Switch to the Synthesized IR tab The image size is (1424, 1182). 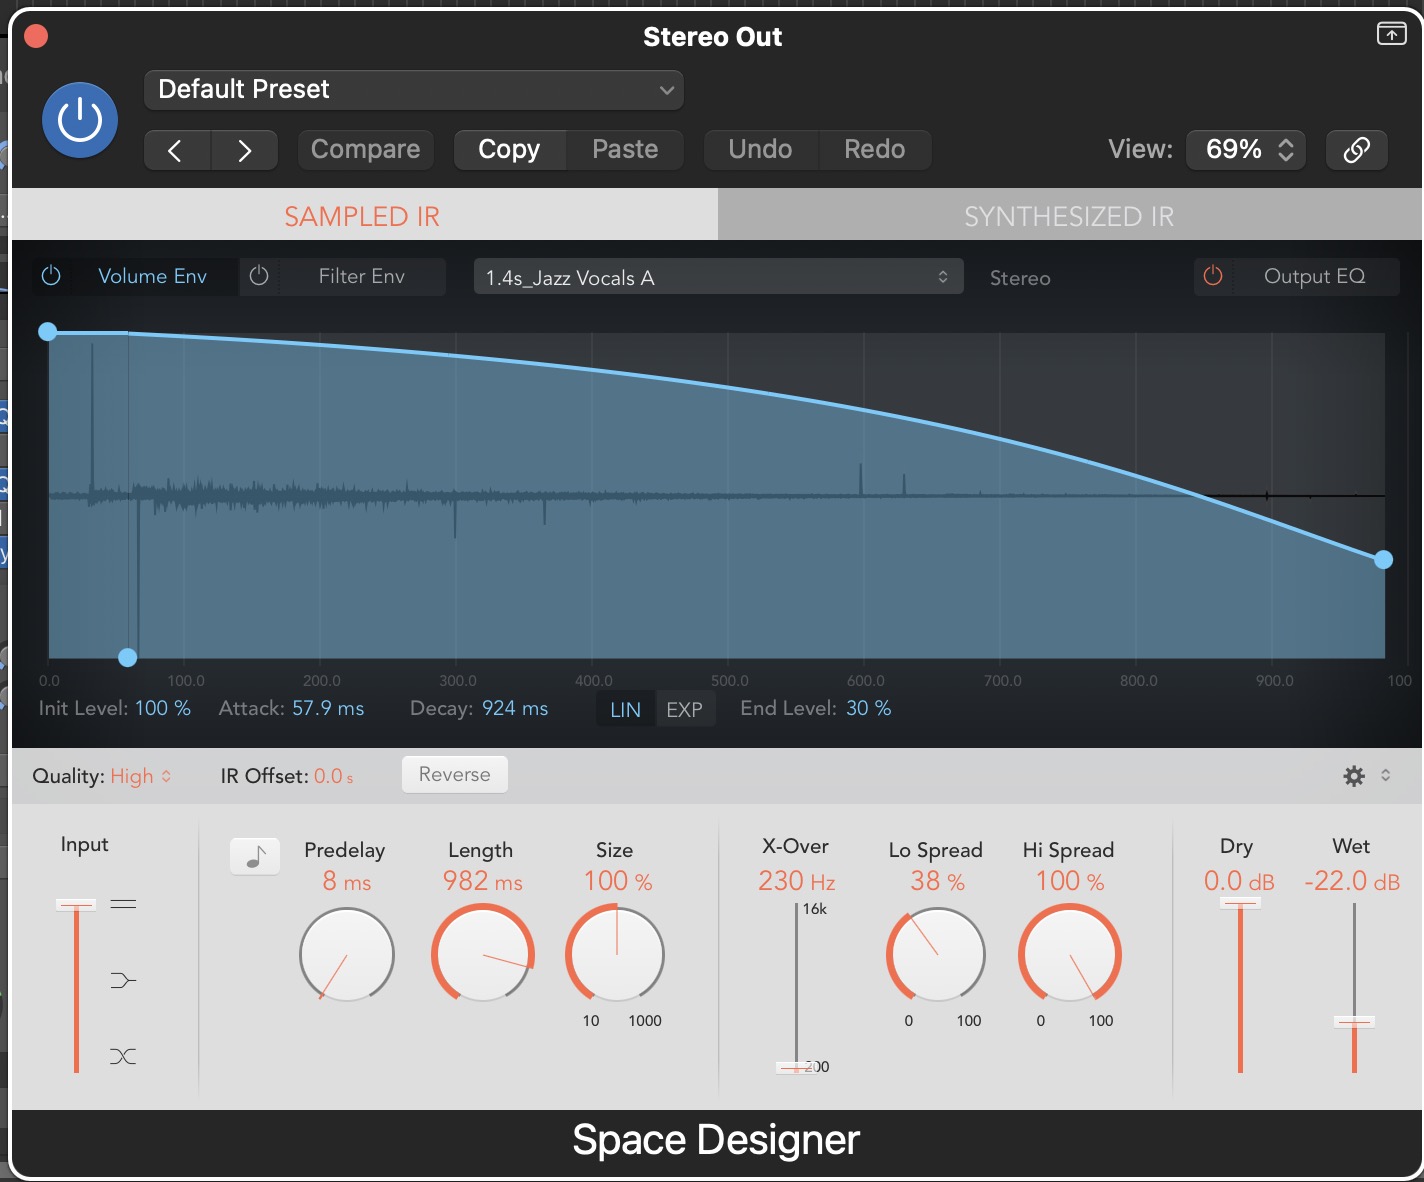1069,216
